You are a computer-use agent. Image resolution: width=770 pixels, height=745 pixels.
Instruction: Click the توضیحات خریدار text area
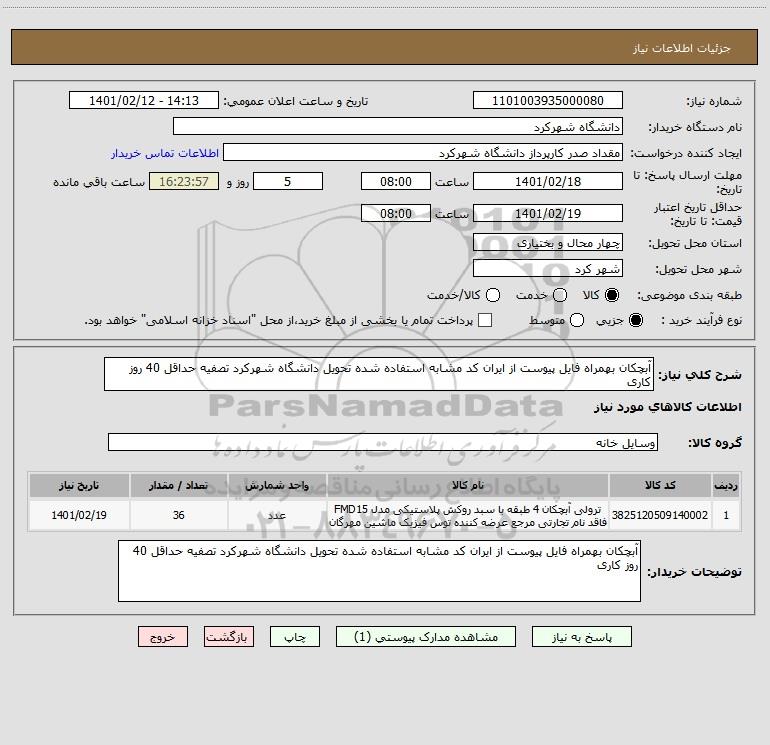(x=379, y=571)
